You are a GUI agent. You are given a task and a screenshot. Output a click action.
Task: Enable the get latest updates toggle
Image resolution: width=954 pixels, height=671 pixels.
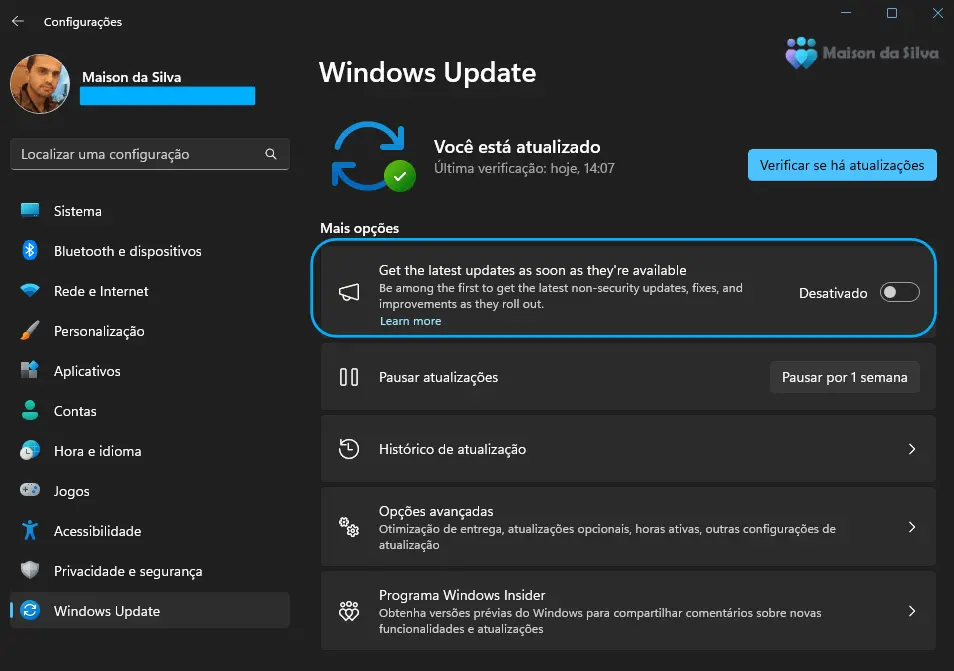pyautogui.click(x=898, y=293)
